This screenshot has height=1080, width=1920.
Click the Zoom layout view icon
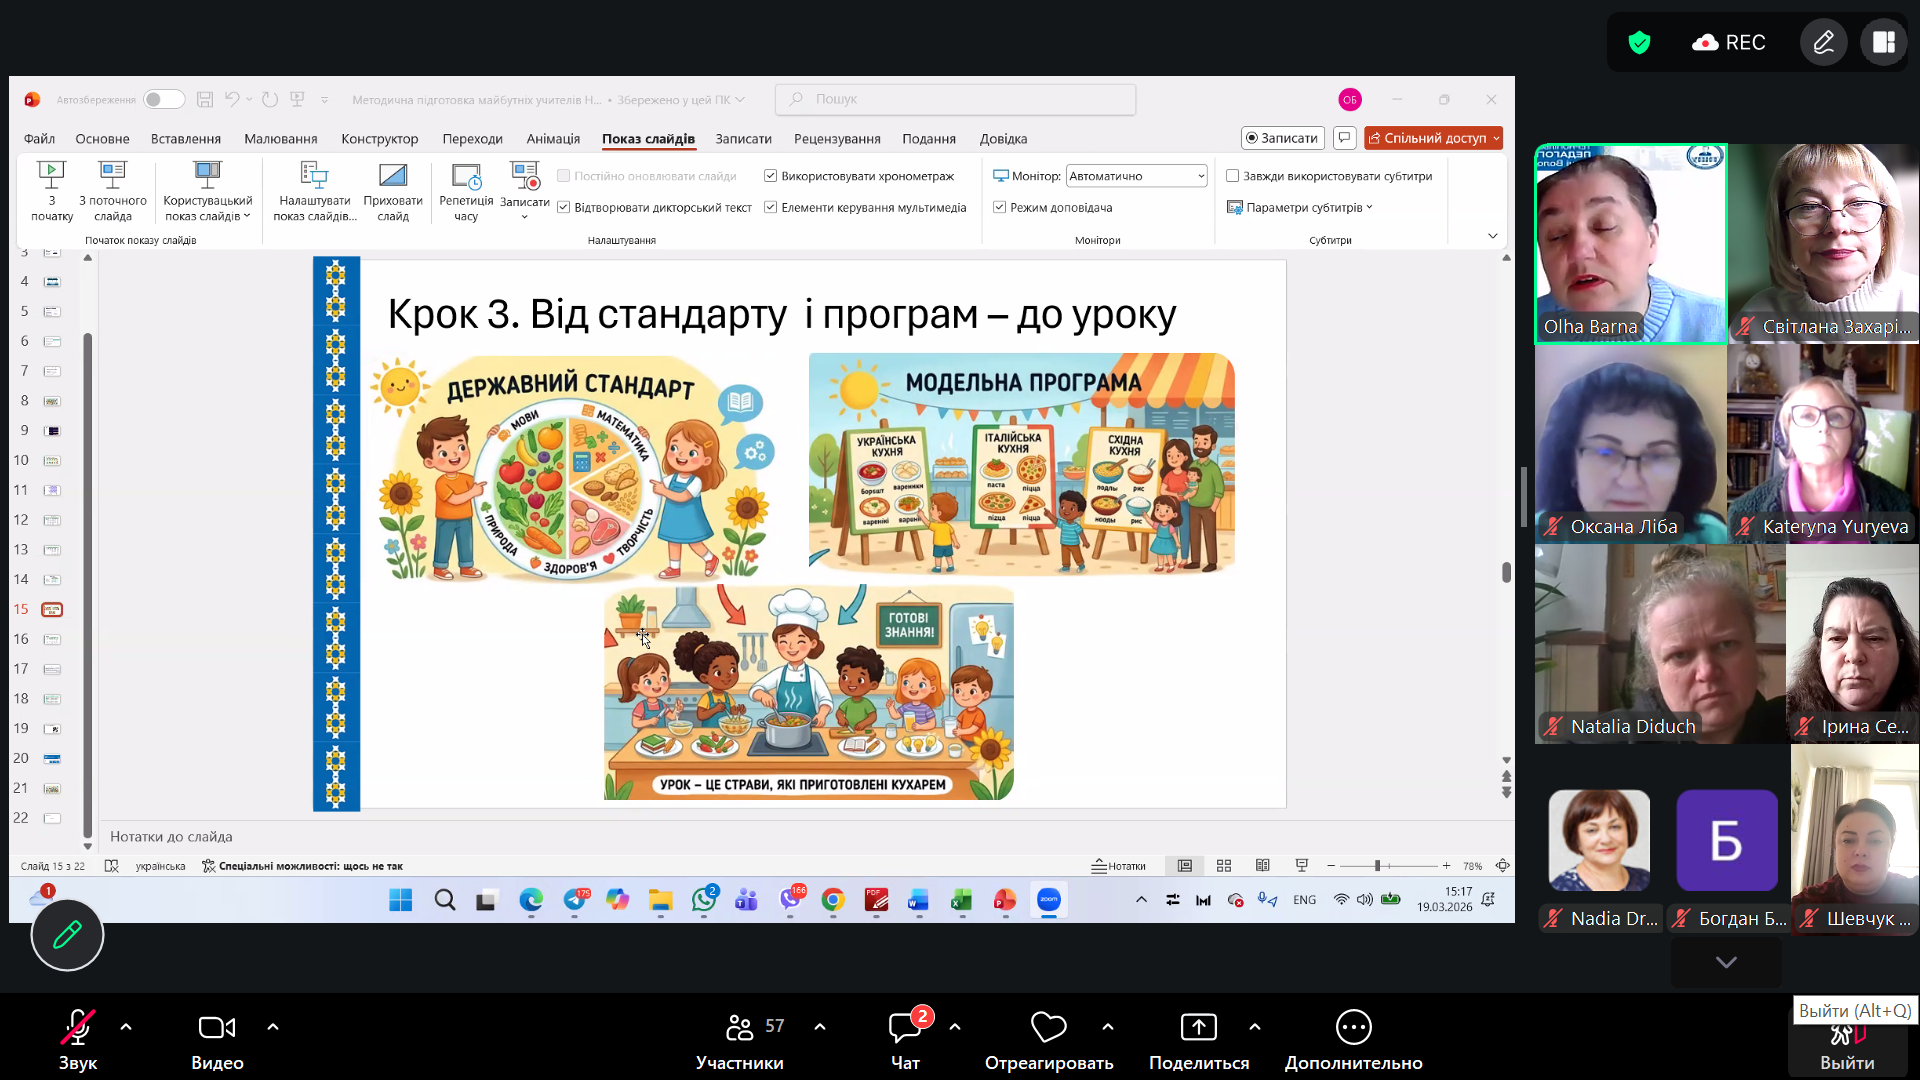1884,42
